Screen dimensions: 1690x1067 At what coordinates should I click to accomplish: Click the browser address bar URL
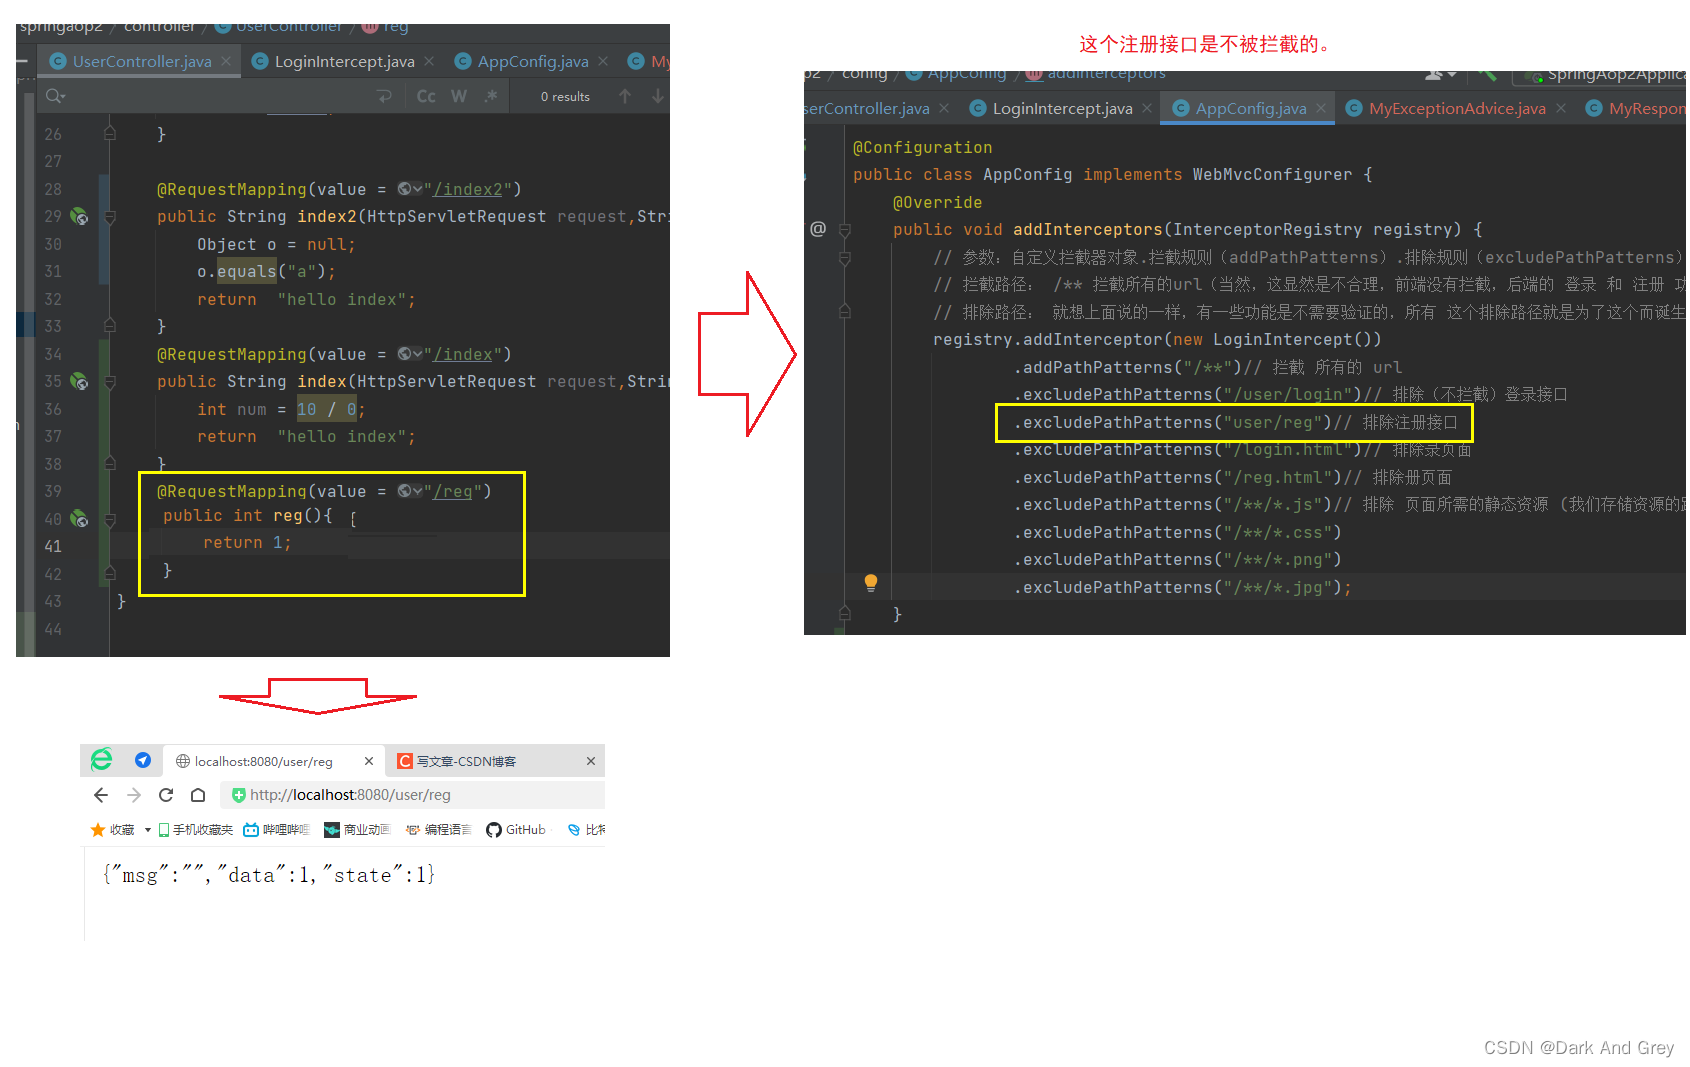[x=350, y=795]
